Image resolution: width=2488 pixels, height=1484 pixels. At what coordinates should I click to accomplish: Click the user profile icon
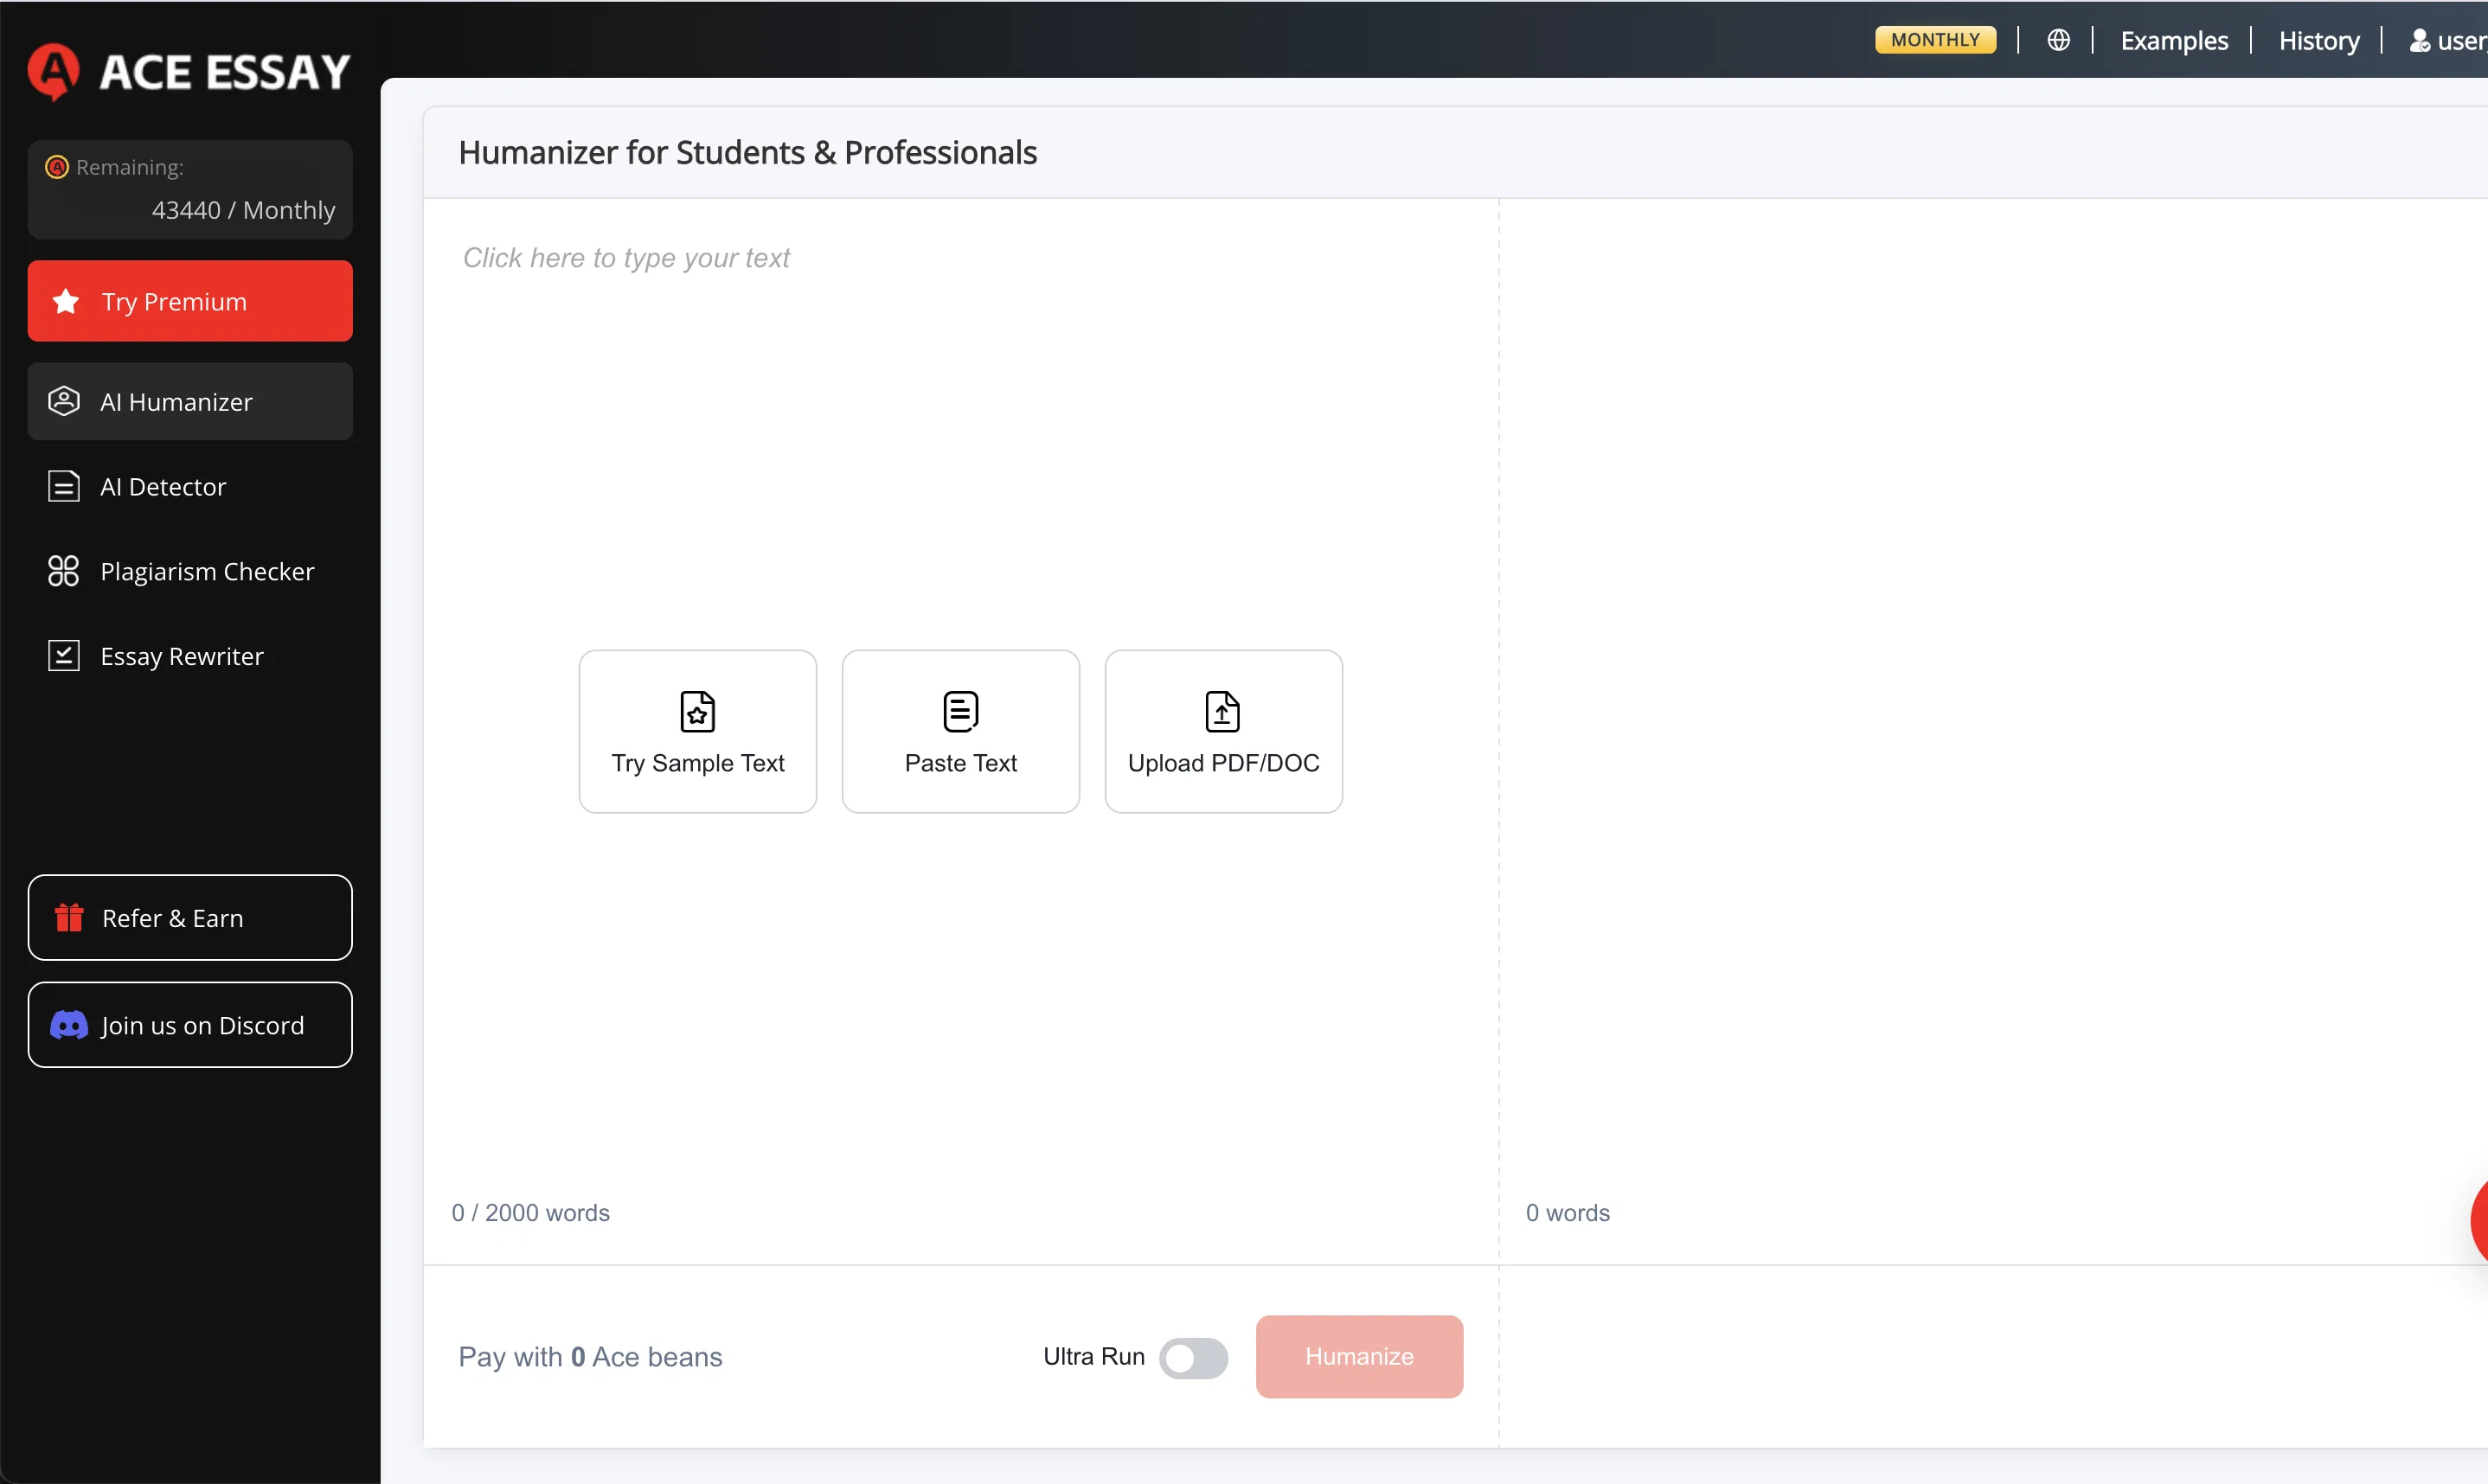pos(2419,40)
